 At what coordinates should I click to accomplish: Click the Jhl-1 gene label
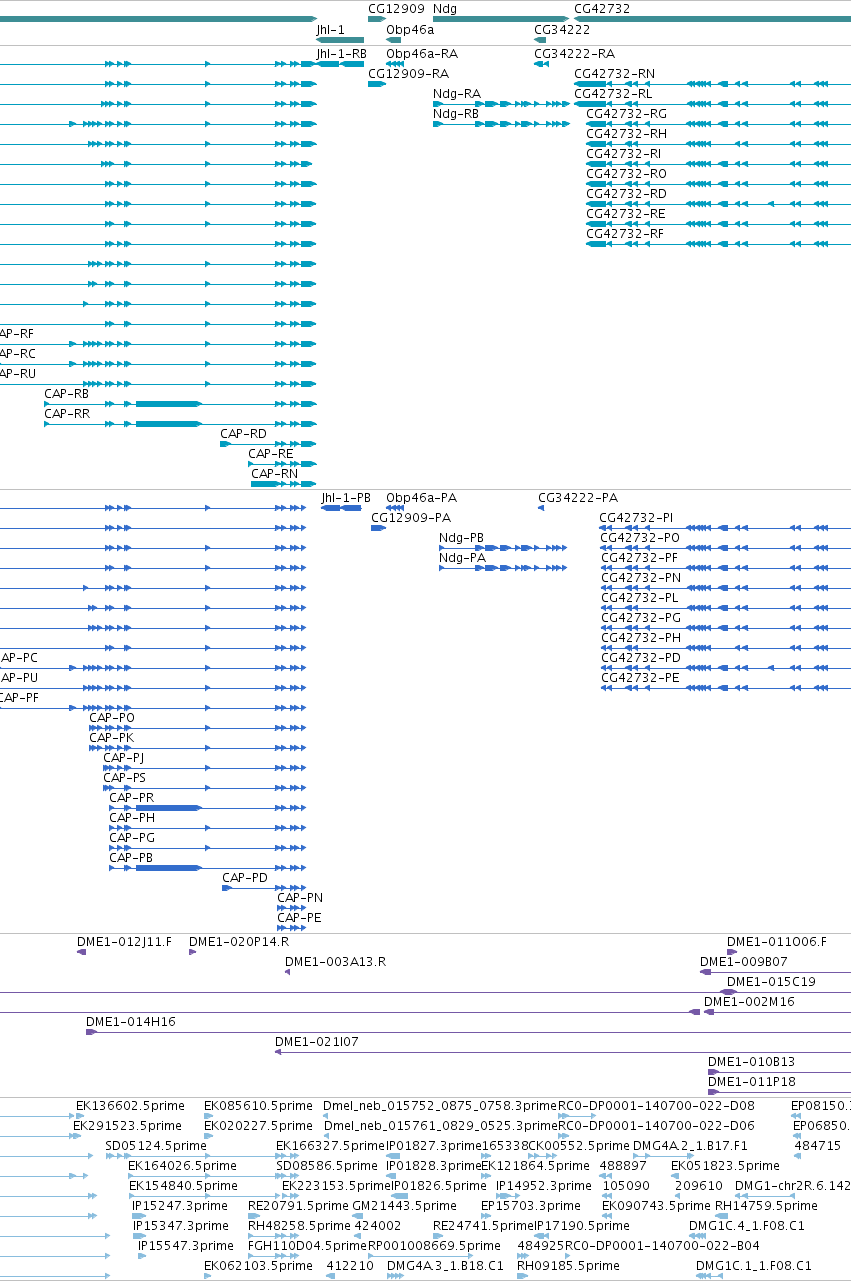[331, 30]
